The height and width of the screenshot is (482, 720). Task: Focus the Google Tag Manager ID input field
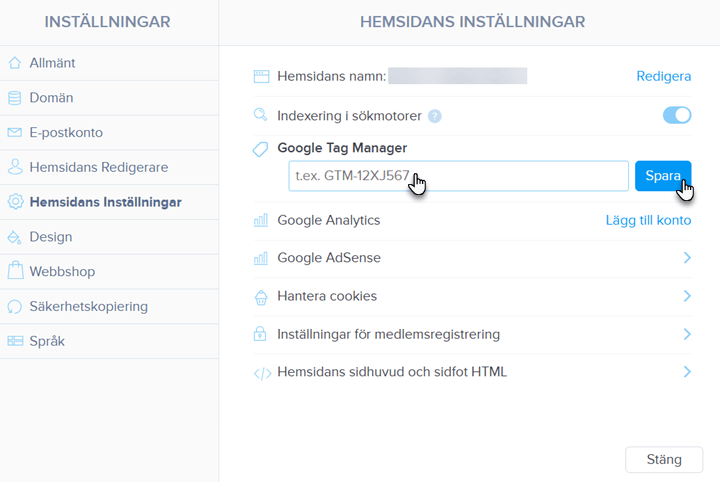(458, 176)
